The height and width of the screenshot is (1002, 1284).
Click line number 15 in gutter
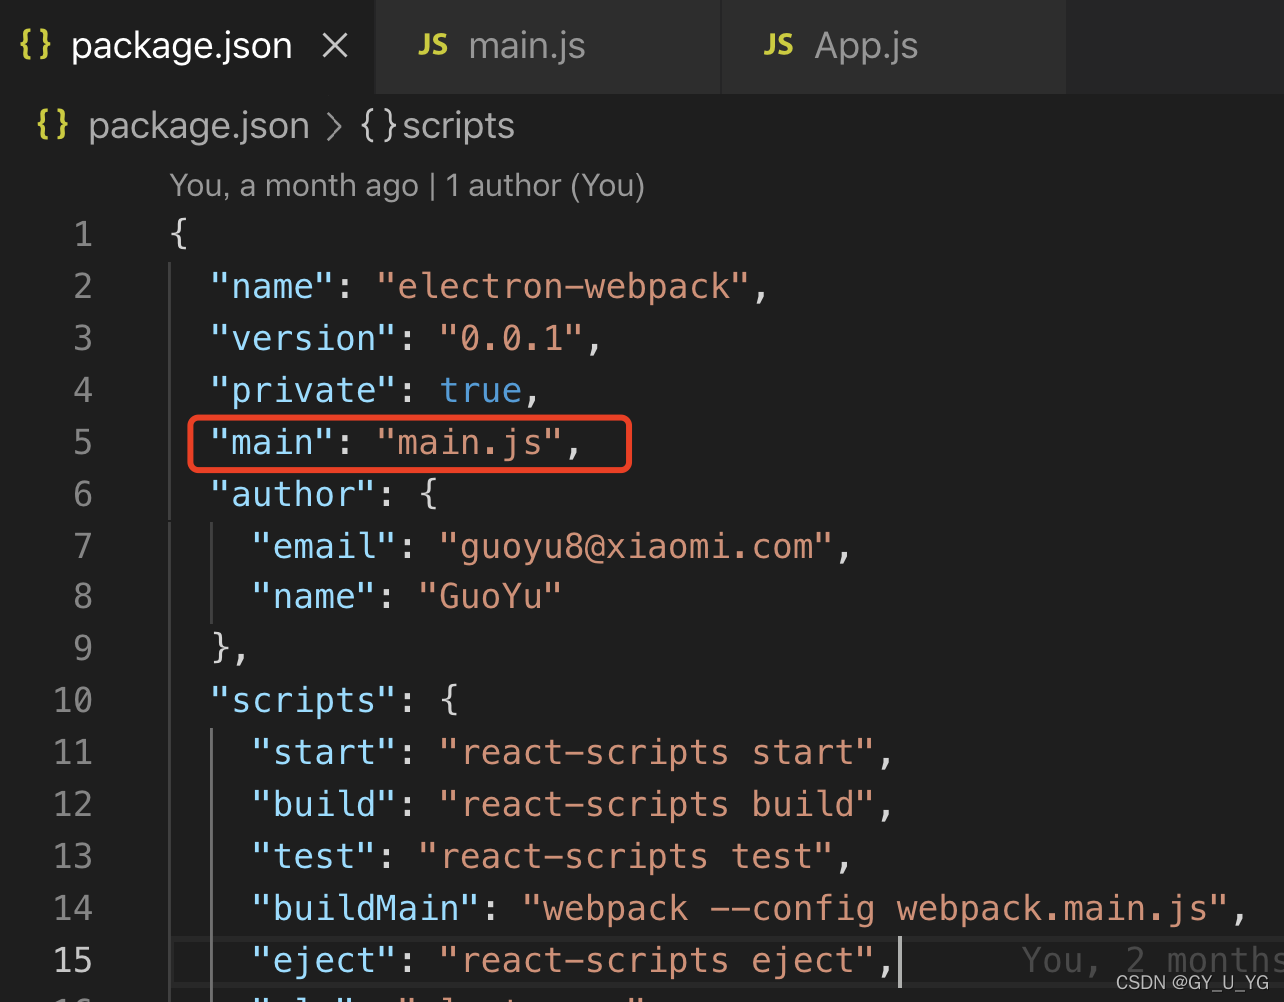coord(72,960)
